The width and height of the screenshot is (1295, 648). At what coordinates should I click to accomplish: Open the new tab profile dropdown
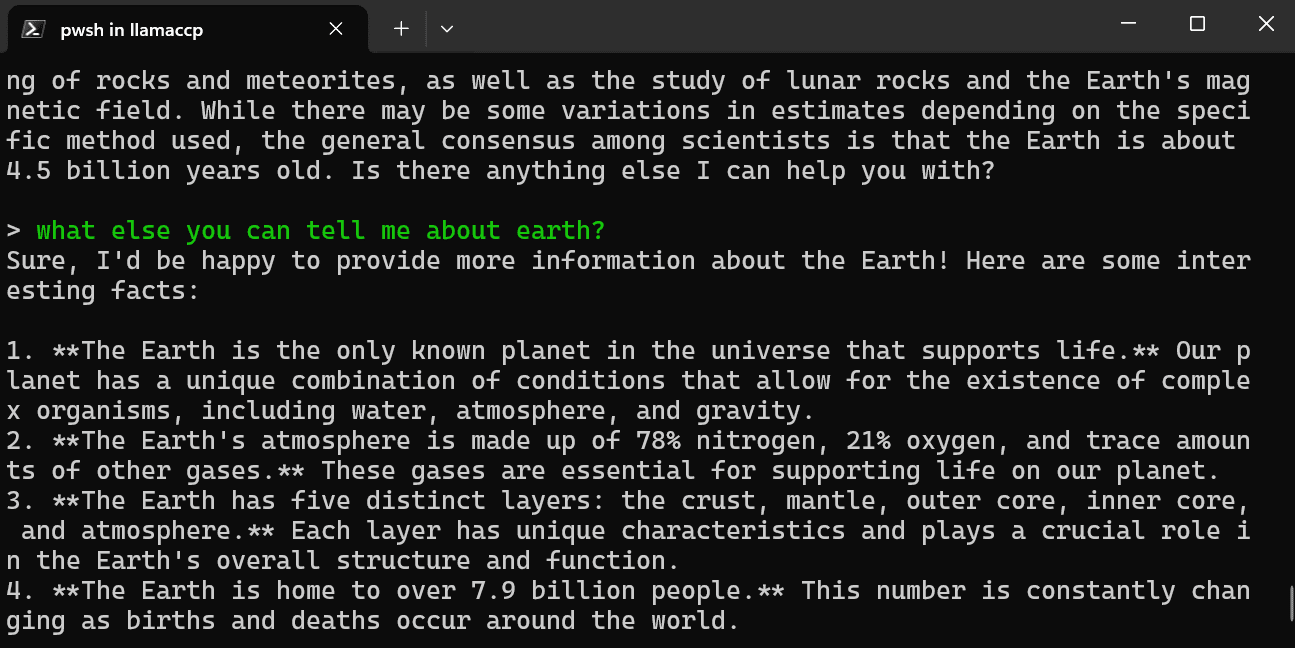(447, 29)
